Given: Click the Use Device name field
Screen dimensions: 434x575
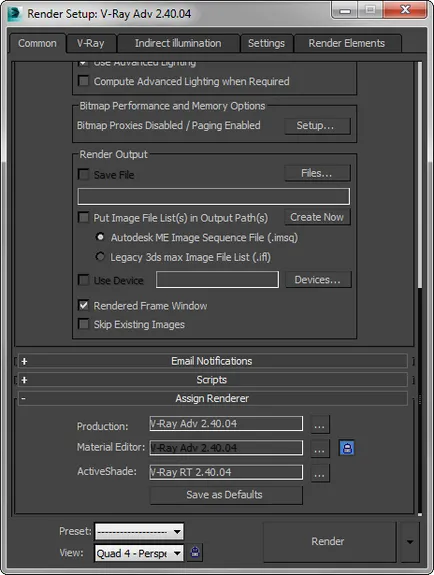Looking at the screenshot, I should (217, 280).
